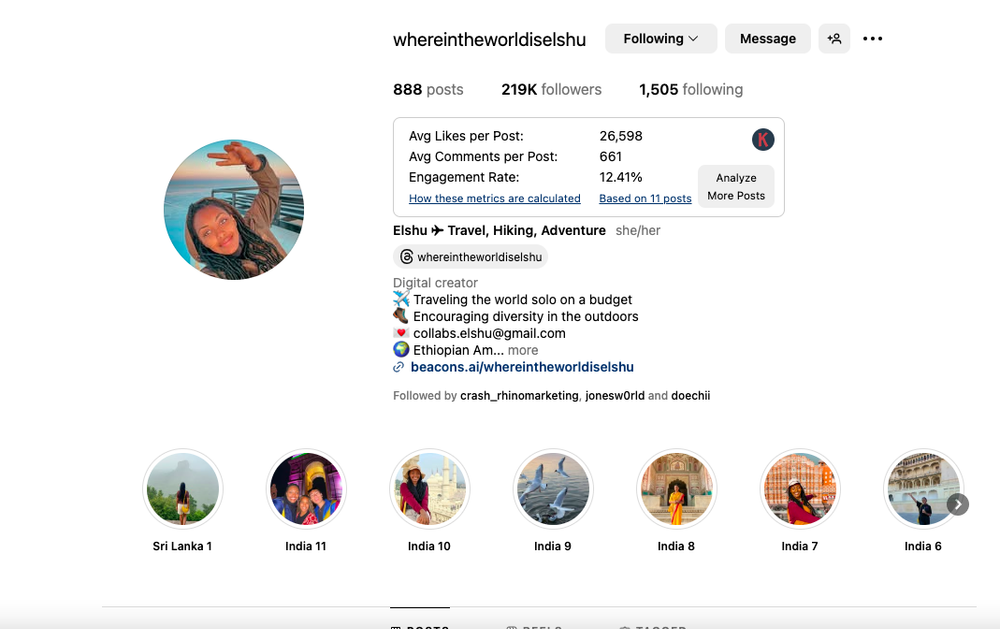This screenshot has height=629, width=1000.
Task: Open the 1,505 following list
Action: [691, 89]
